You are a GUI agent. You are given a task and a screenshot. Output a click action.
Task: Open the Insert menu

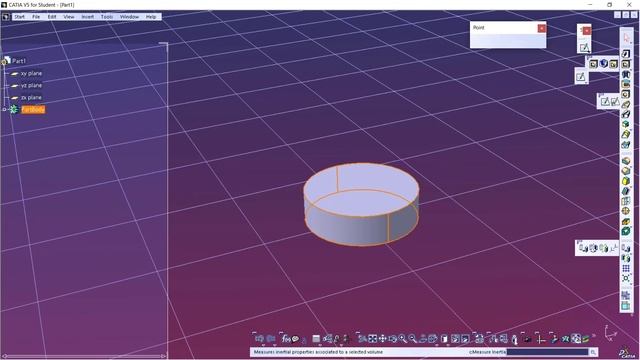coord(87,17)
